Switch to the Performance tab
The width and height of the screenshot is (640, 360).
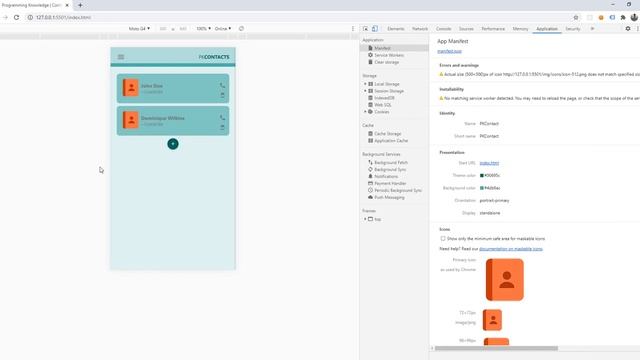click(493, 29)
